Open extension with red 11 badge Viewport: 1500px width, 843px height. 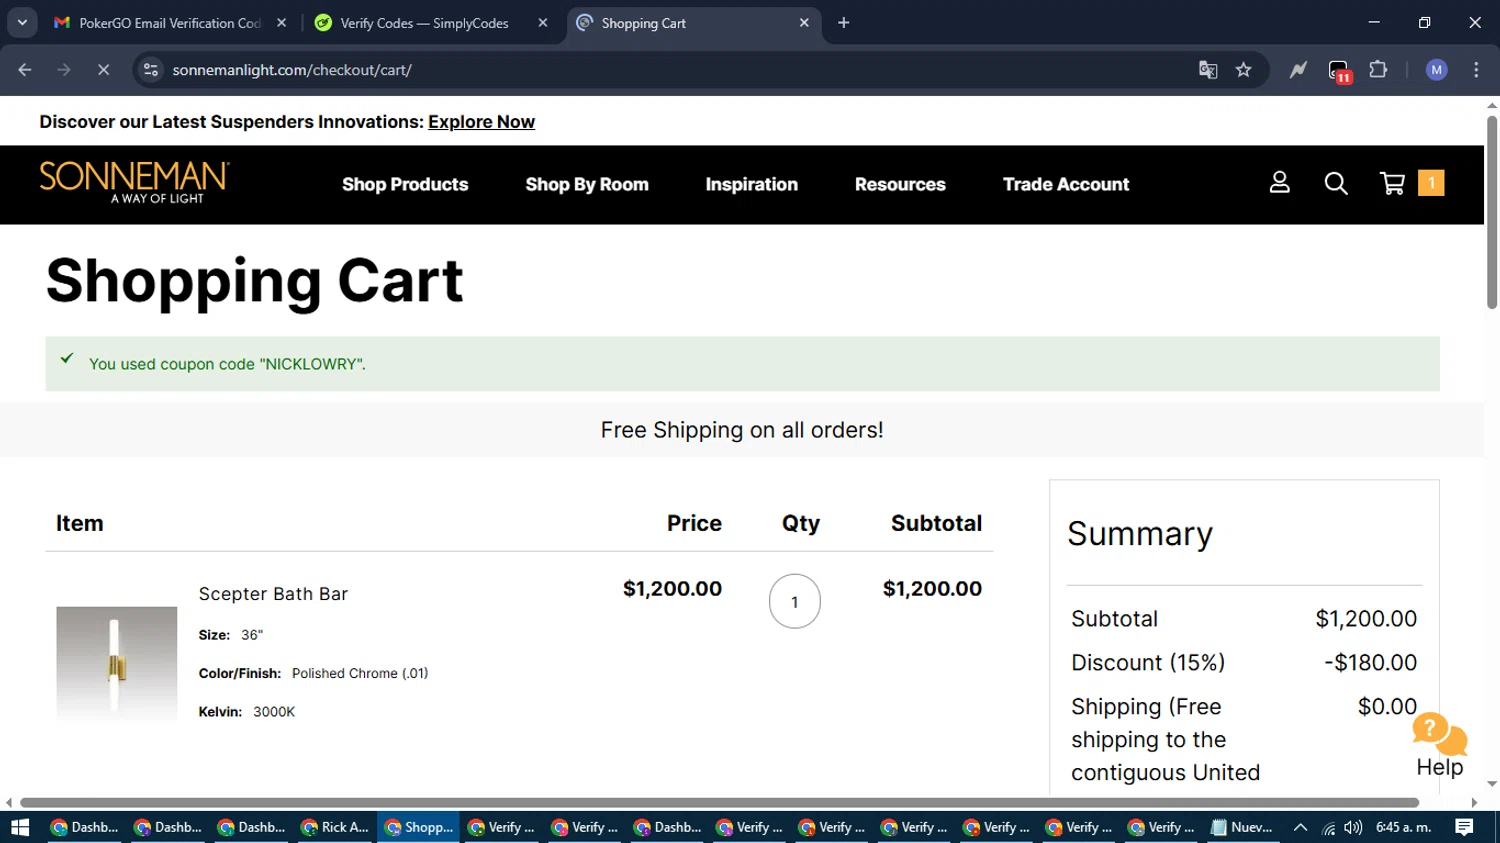tap(1339, 71)
